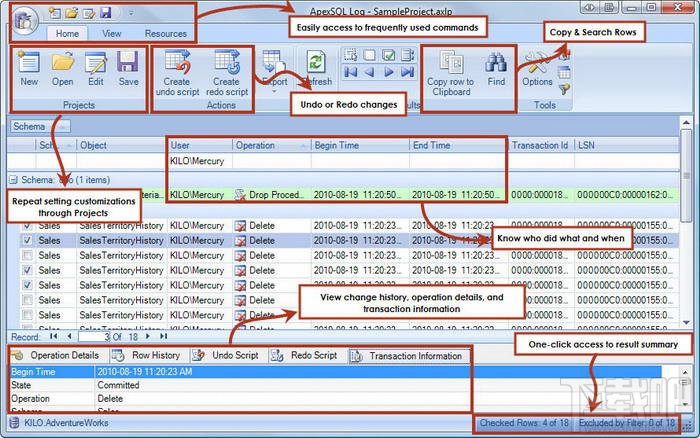Sort by the End Time column header
Image resolution: width=700 pixels, height=438 pixels.
(x=458, y=145)
